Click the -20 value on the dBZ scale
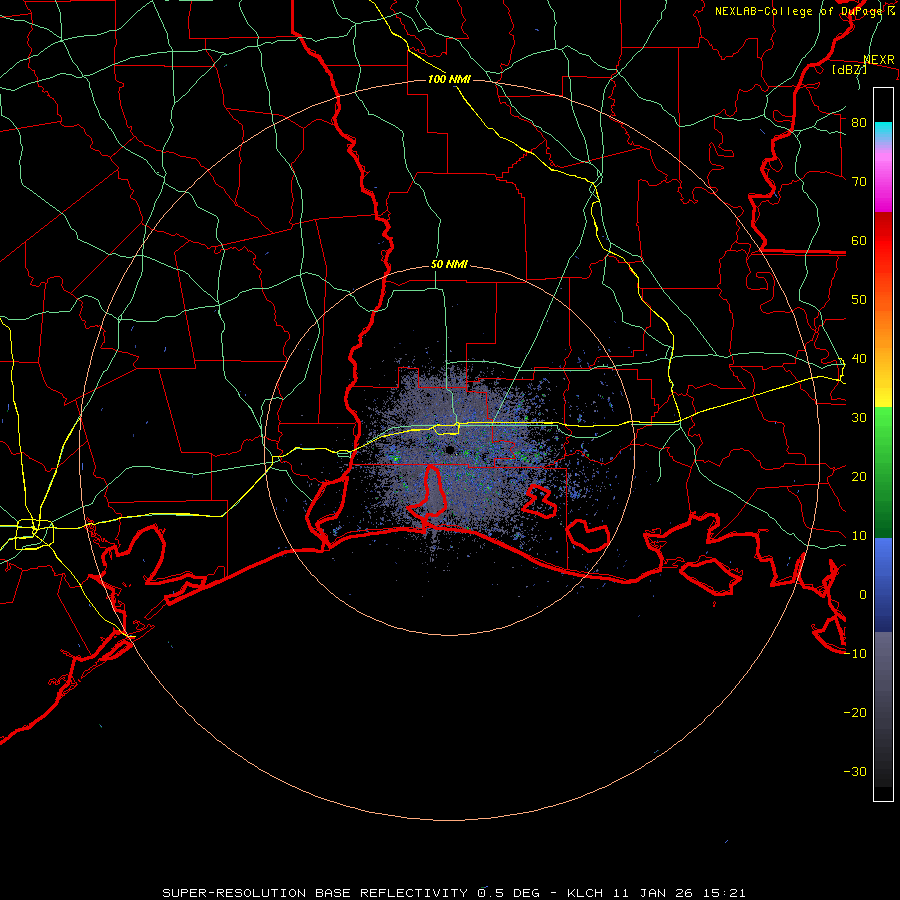The width and height of the screenshot is (900, 900). [x=855, y=712]
